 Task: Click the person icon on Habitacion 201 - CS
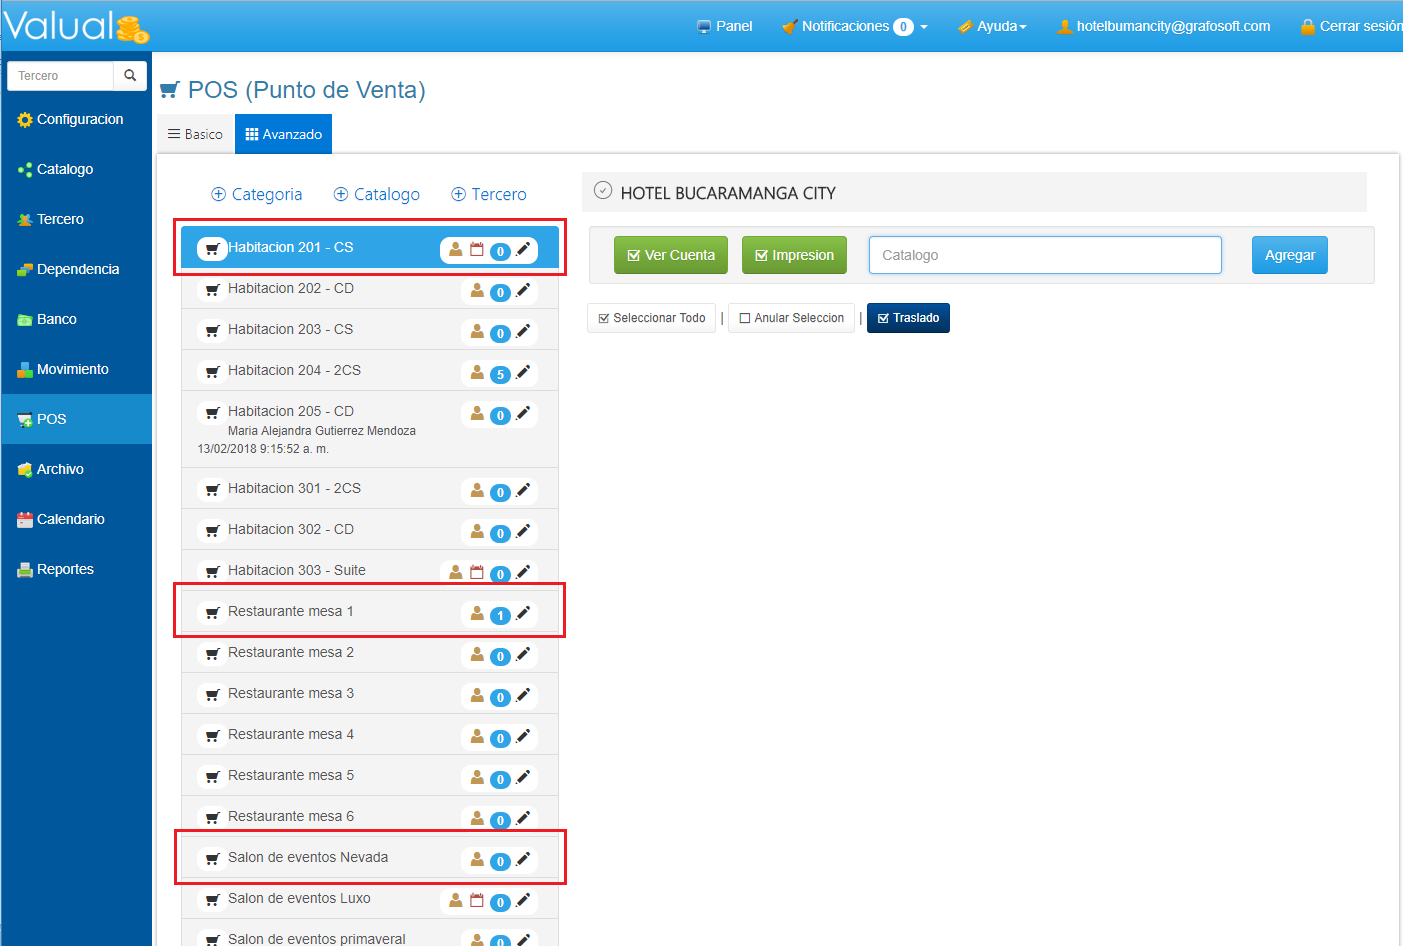tap(456, 249)
